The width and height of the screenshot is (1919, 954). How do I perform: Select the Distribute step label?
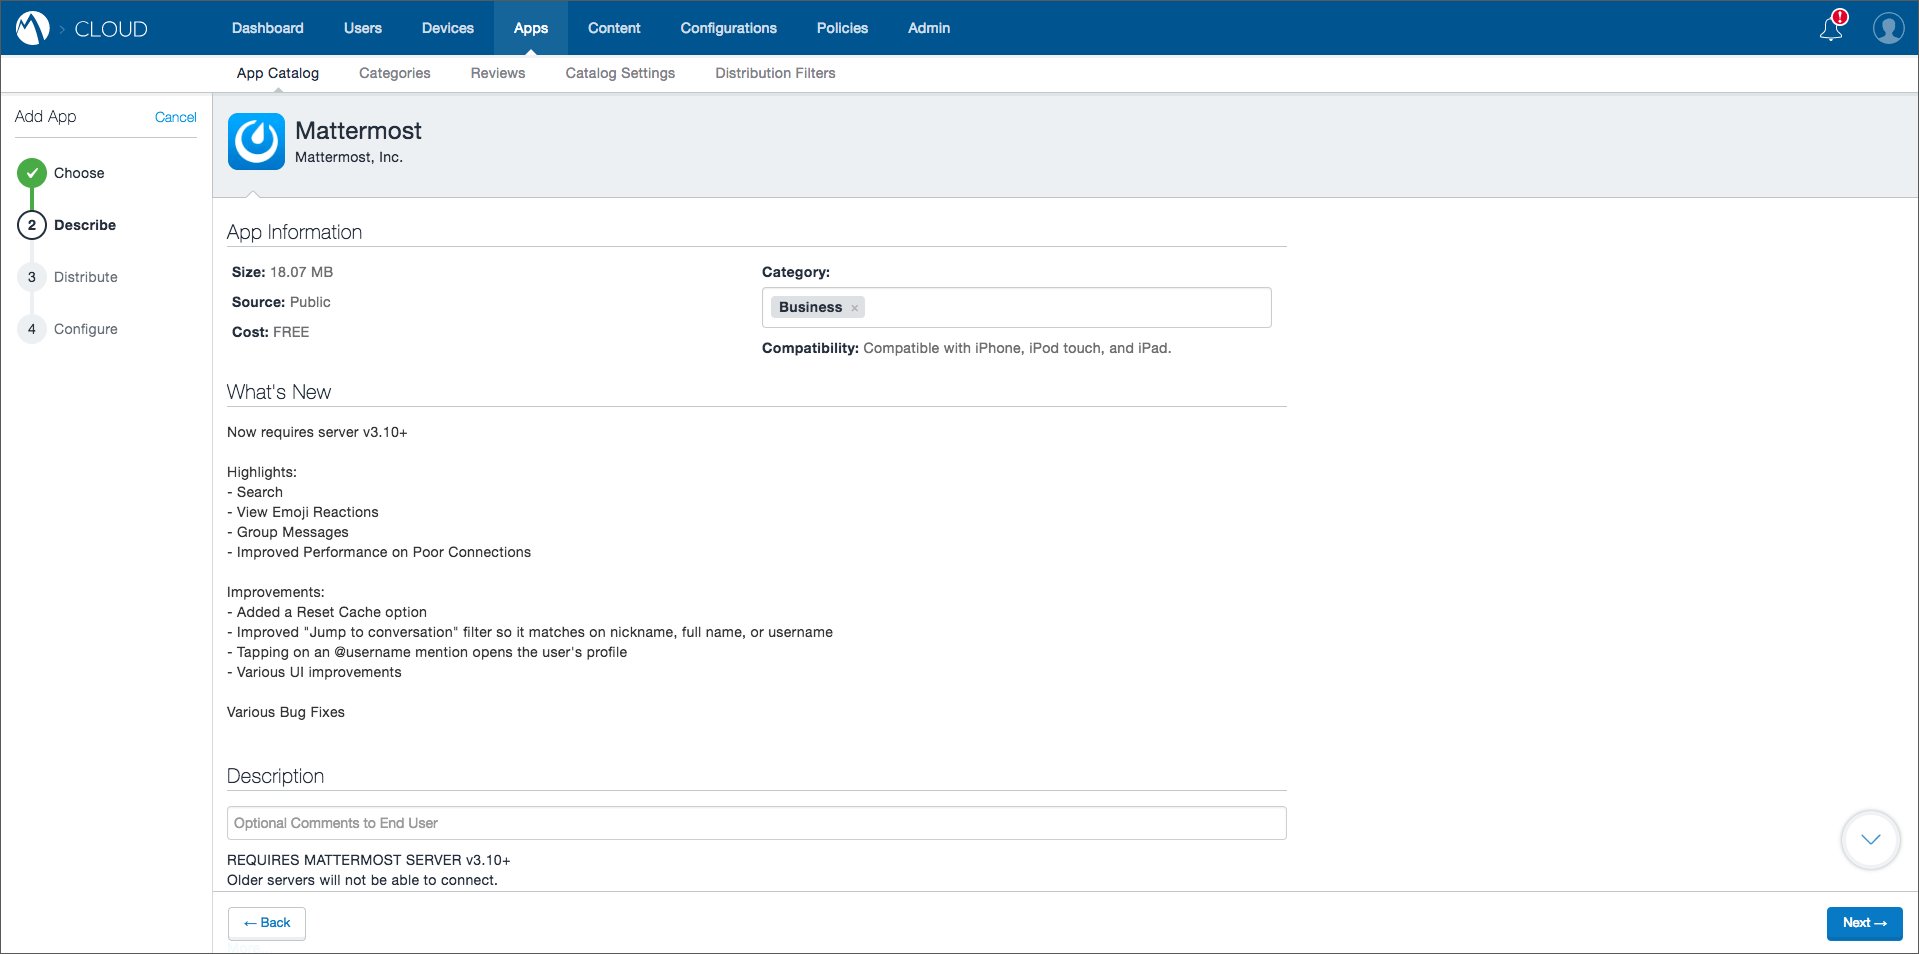(86, 277)
